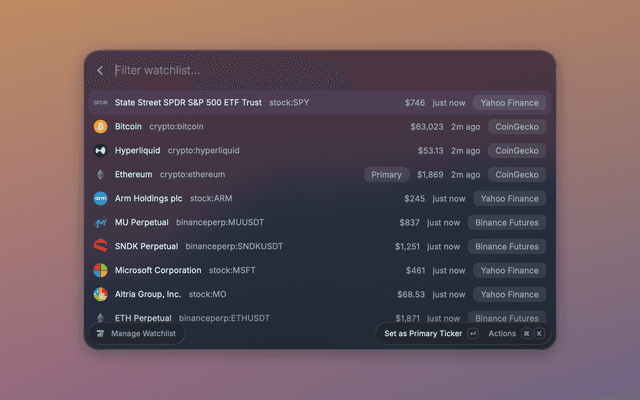The image size is (640, 400).
Task: Select the Ethereum watchlist name
Action: coord(133,175)
